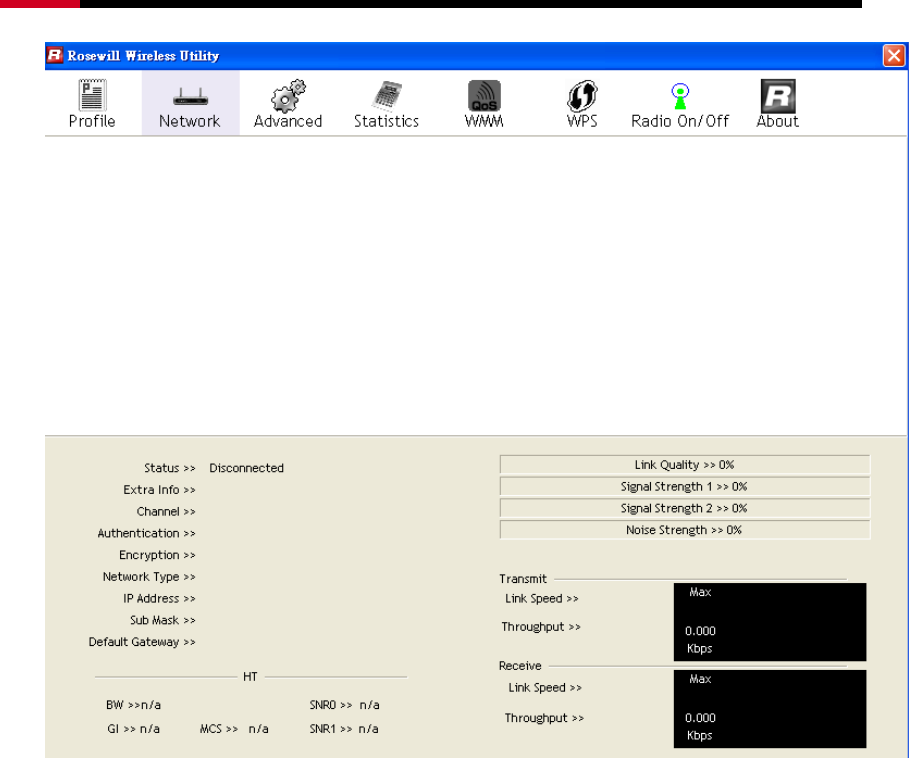Image resolution: width=910 pixels, height=758 pixels.
Task: Click the HT section heading
Action: point(250,677)
